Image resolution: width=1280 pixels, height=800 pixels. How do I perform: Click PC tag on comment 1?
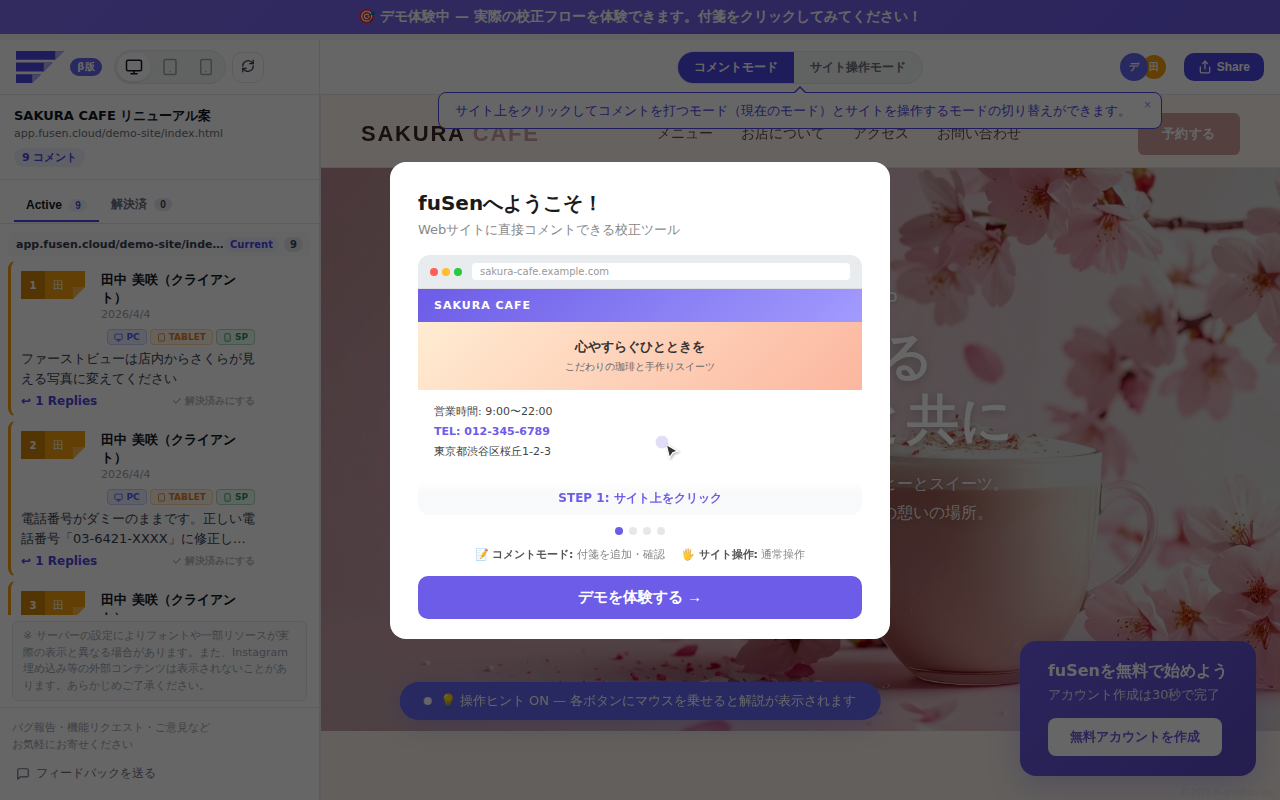pos(127,337)
